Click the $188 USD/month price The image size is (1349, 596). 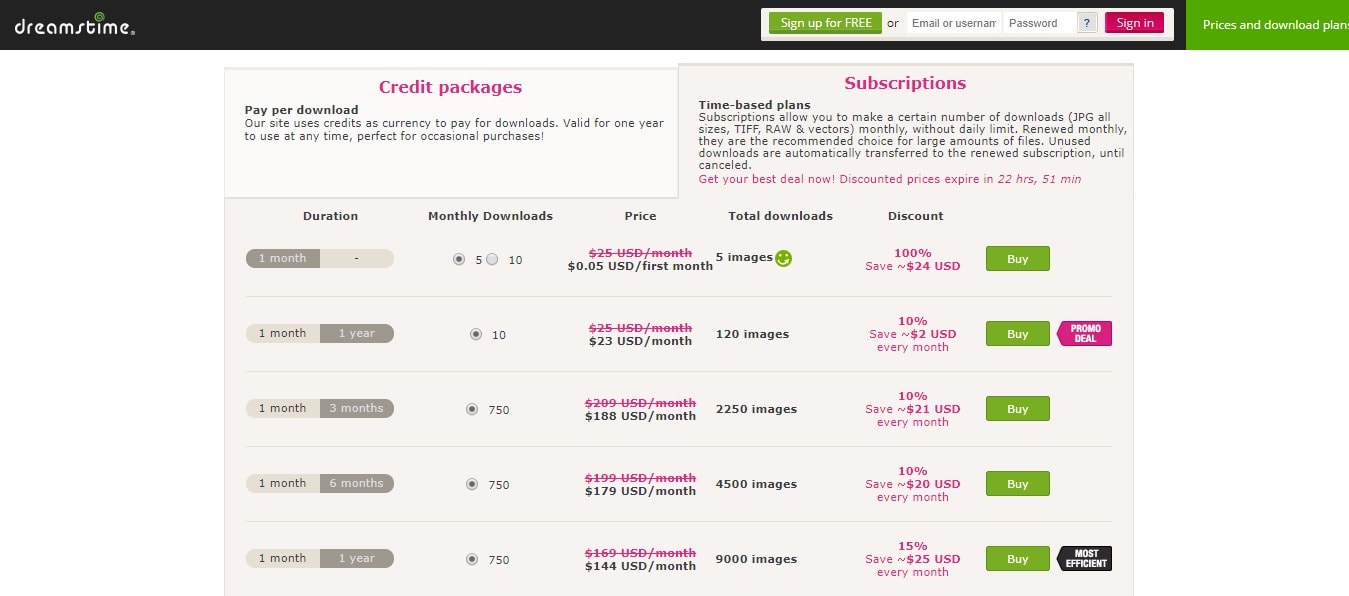(x=640, y=416)
